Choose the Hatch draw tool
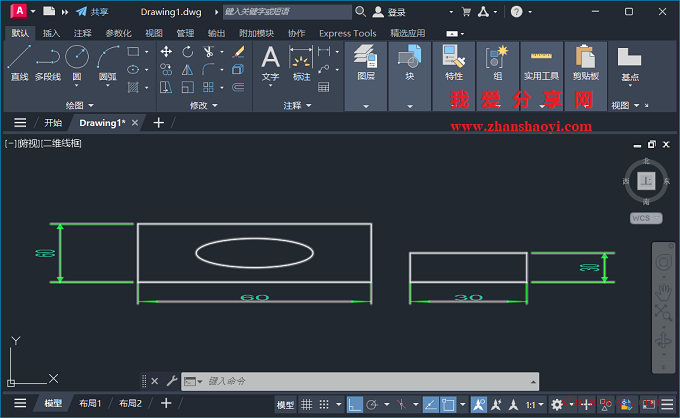 click(x=133, y=87)
